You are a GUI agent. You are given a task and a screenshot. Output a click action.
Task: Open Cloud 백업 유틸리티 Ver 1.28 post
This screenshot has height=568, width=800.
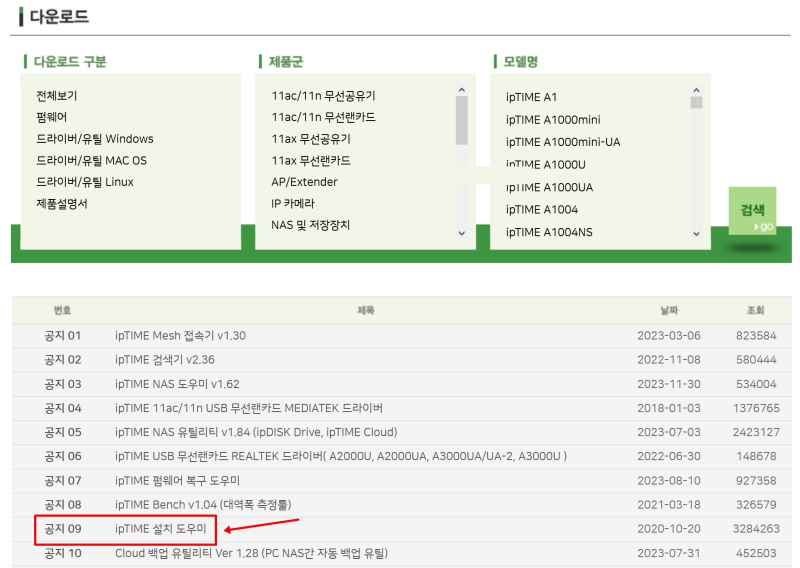(251, 553)
